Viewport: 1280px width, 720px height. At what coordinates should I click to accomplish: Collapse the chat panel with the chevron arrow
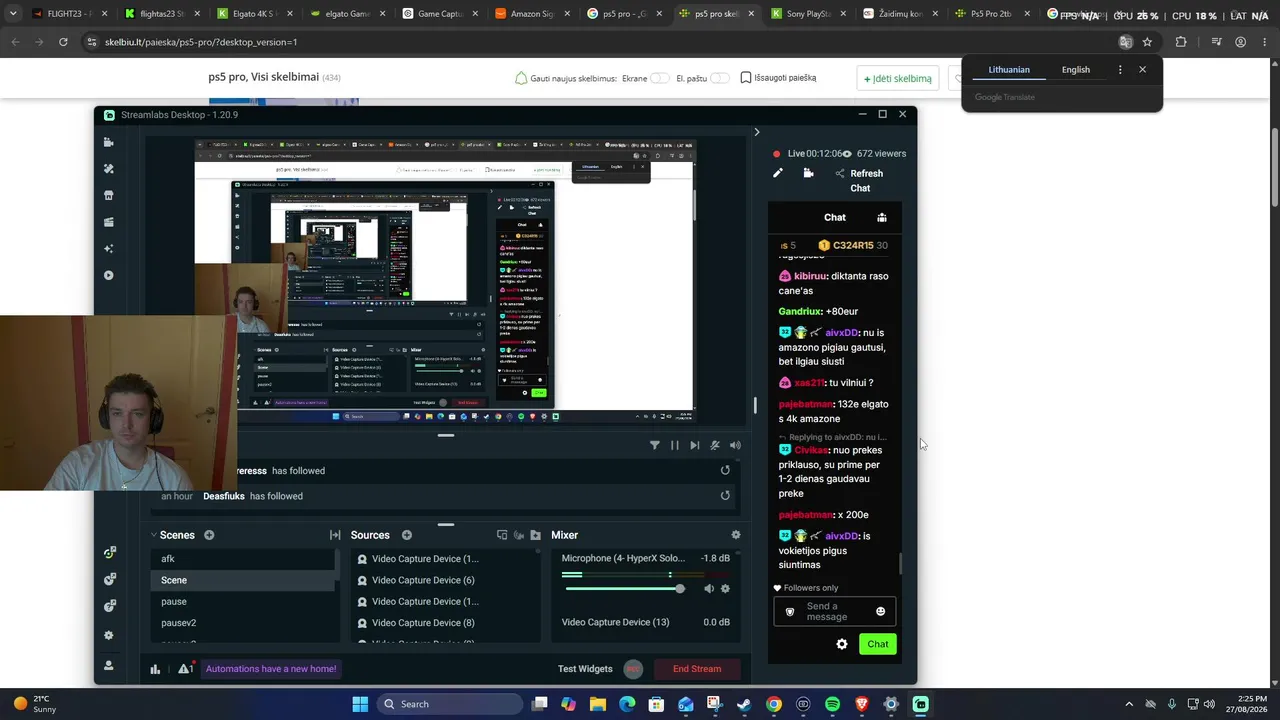coord(756,132)
